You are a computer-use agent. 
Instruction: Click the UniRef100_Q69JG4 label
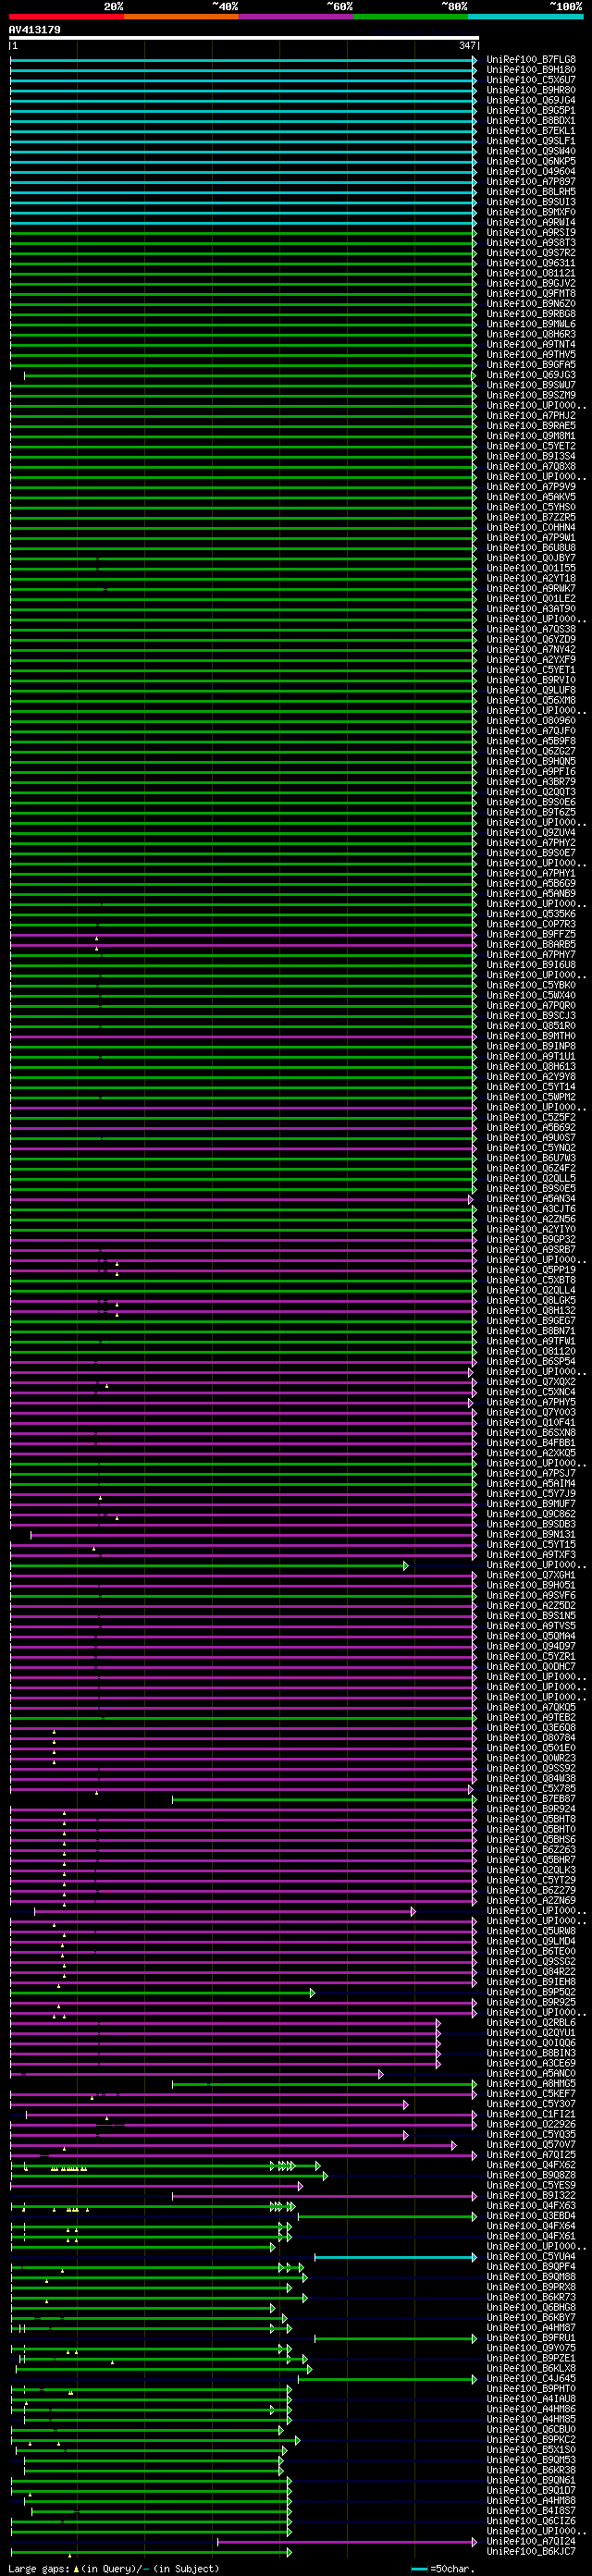click(x=531, y=100)
